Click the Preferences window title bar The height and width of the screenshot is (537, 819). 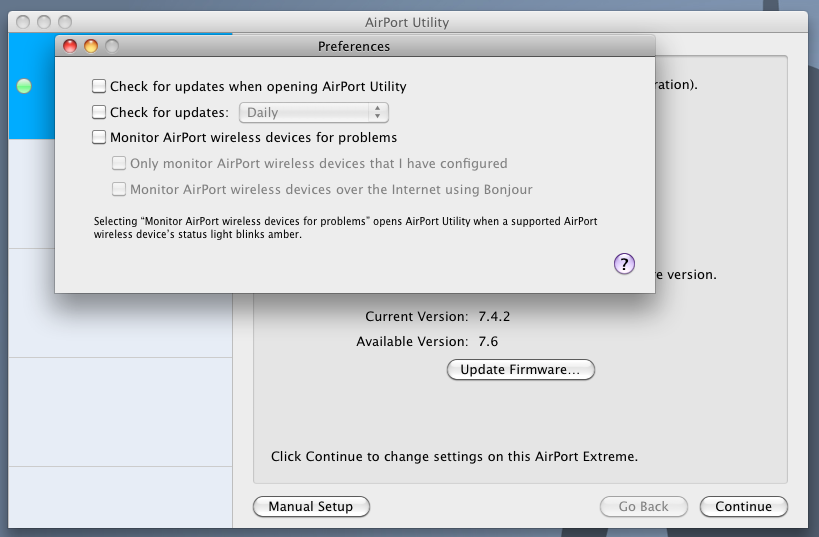[x=354, y=46]
